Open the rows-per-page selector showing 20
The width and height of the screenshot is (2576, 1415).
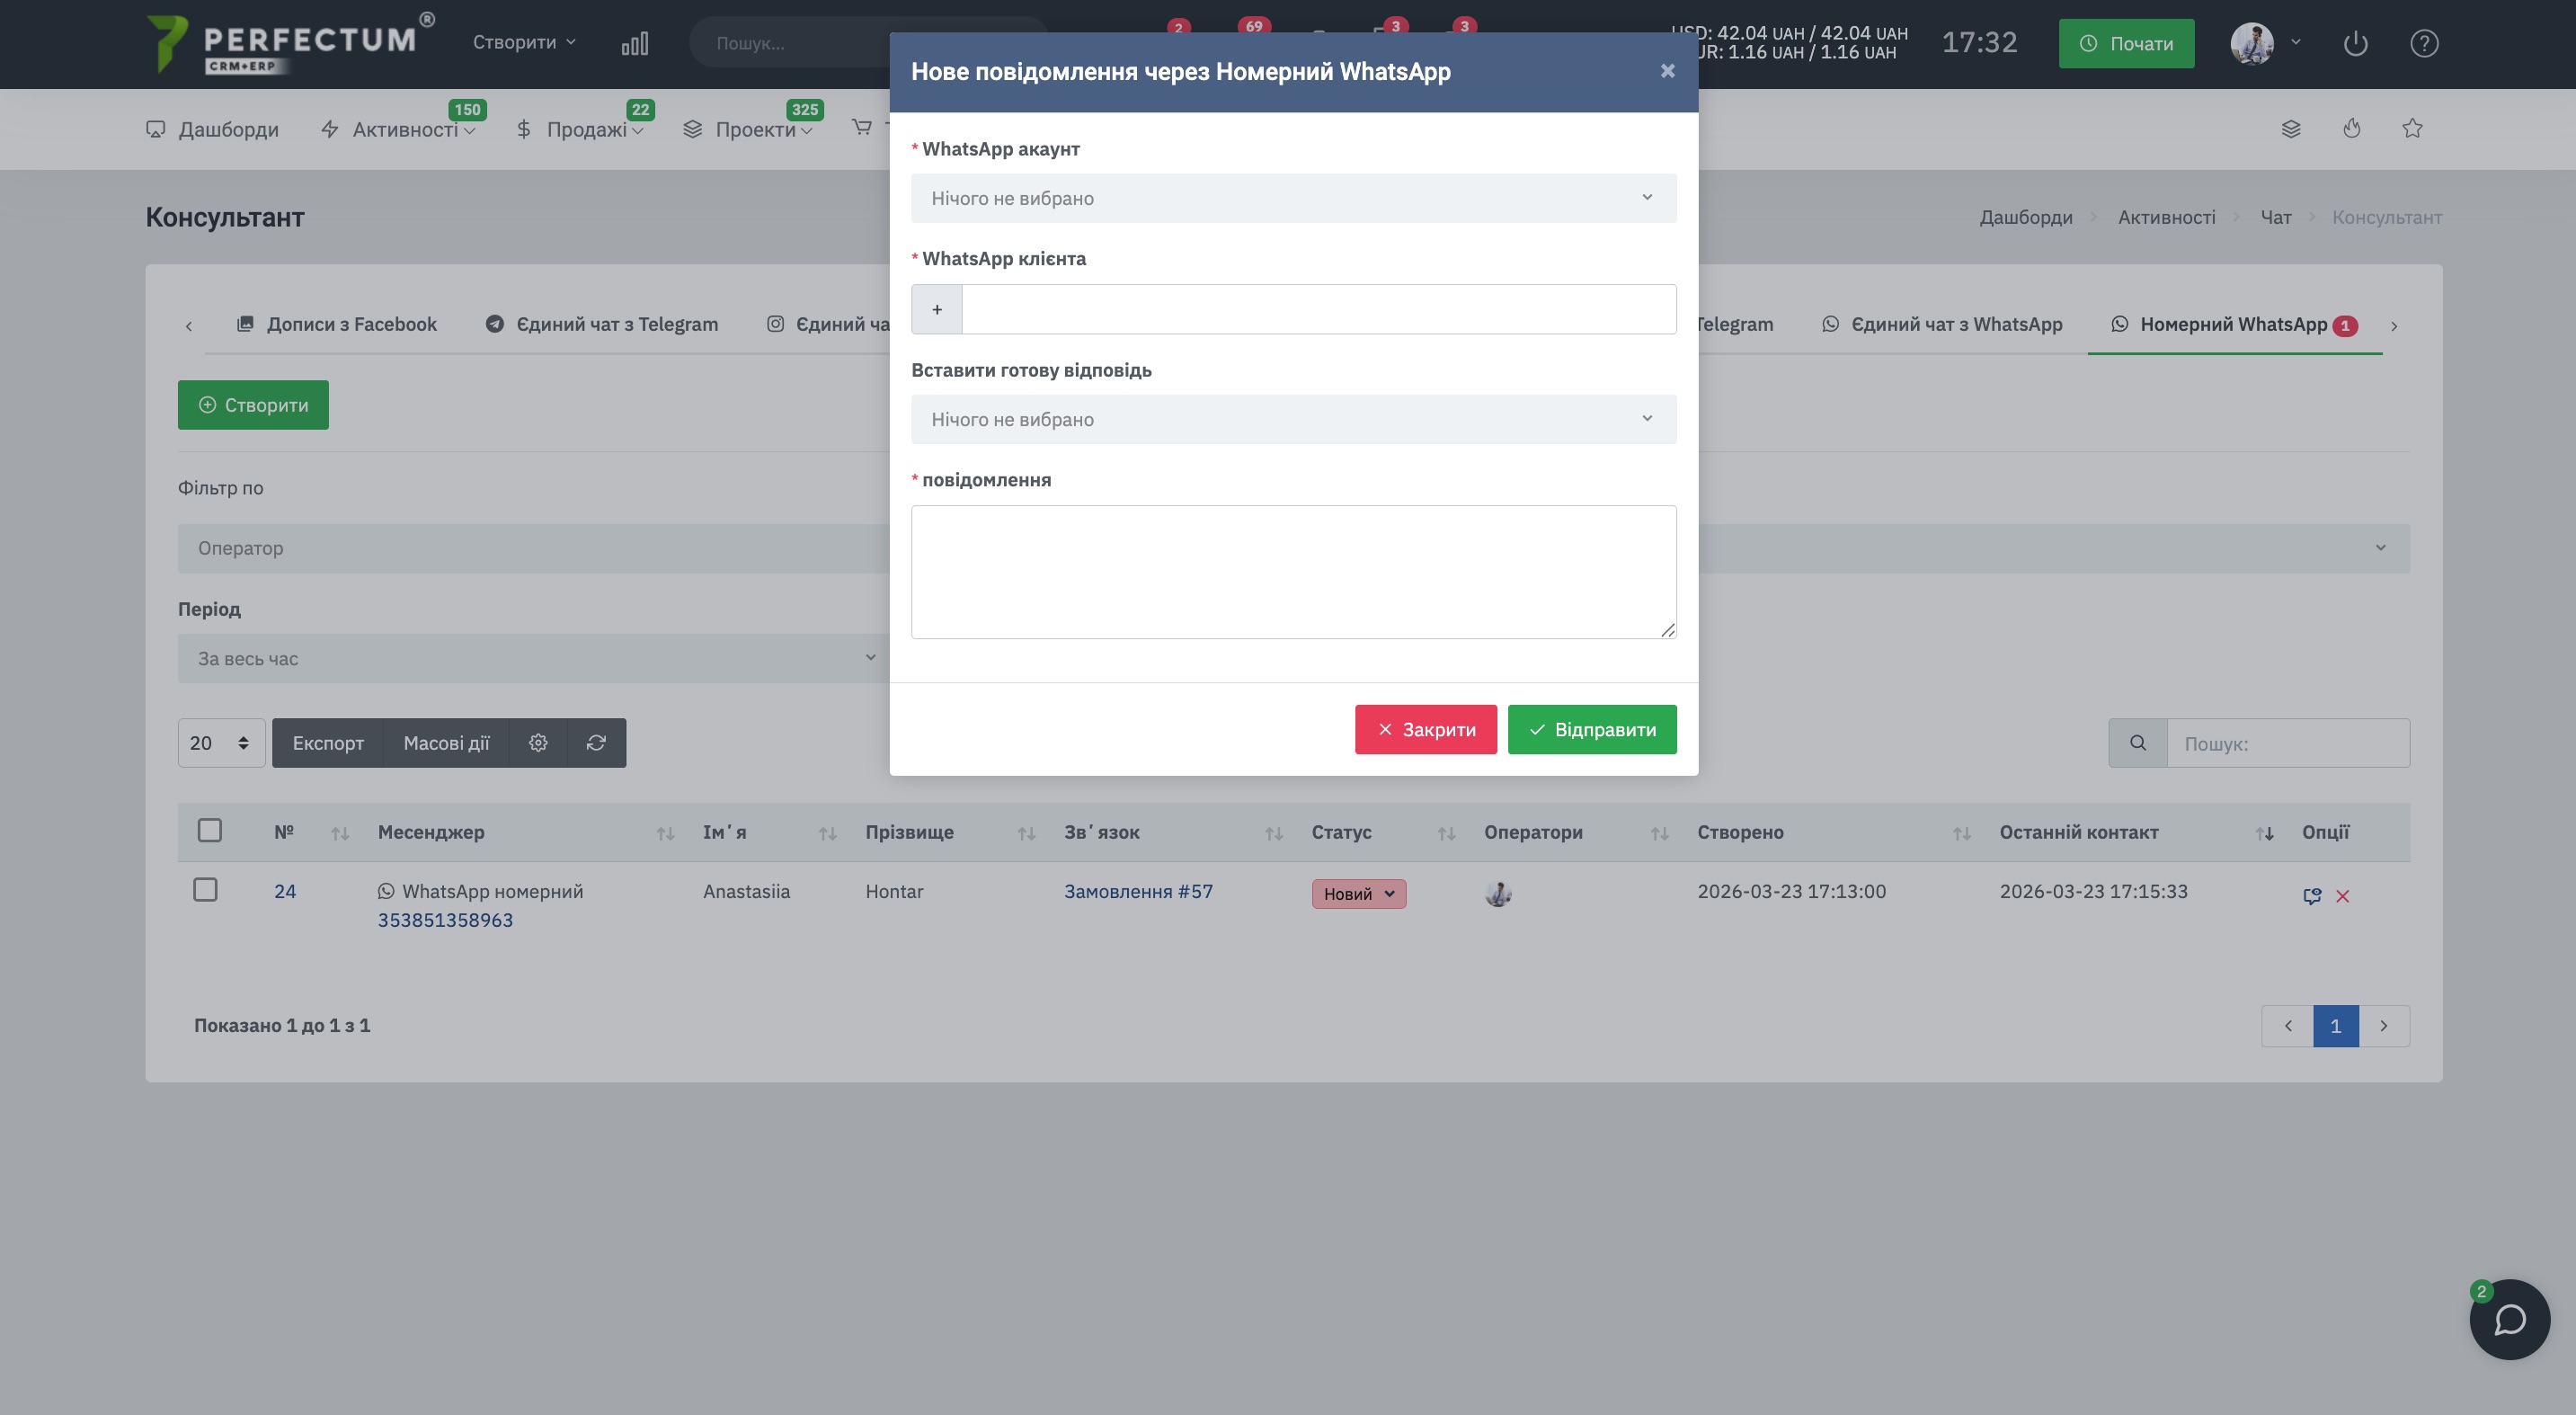(220, 743)
